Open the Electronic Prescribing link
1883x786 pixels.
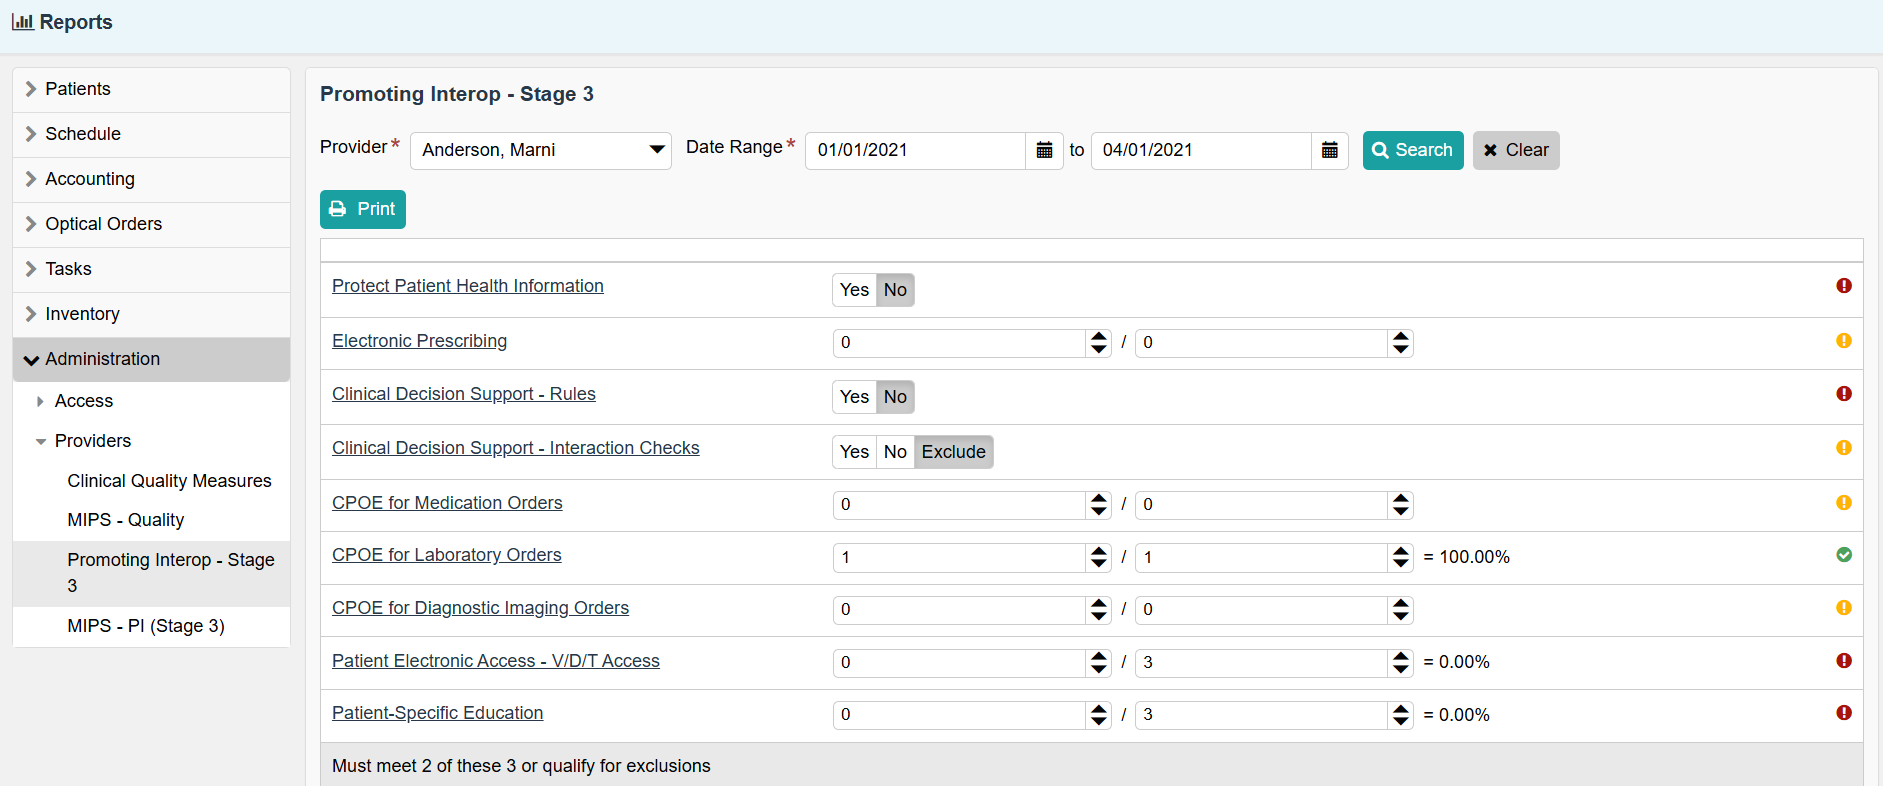tap(419, 341)
